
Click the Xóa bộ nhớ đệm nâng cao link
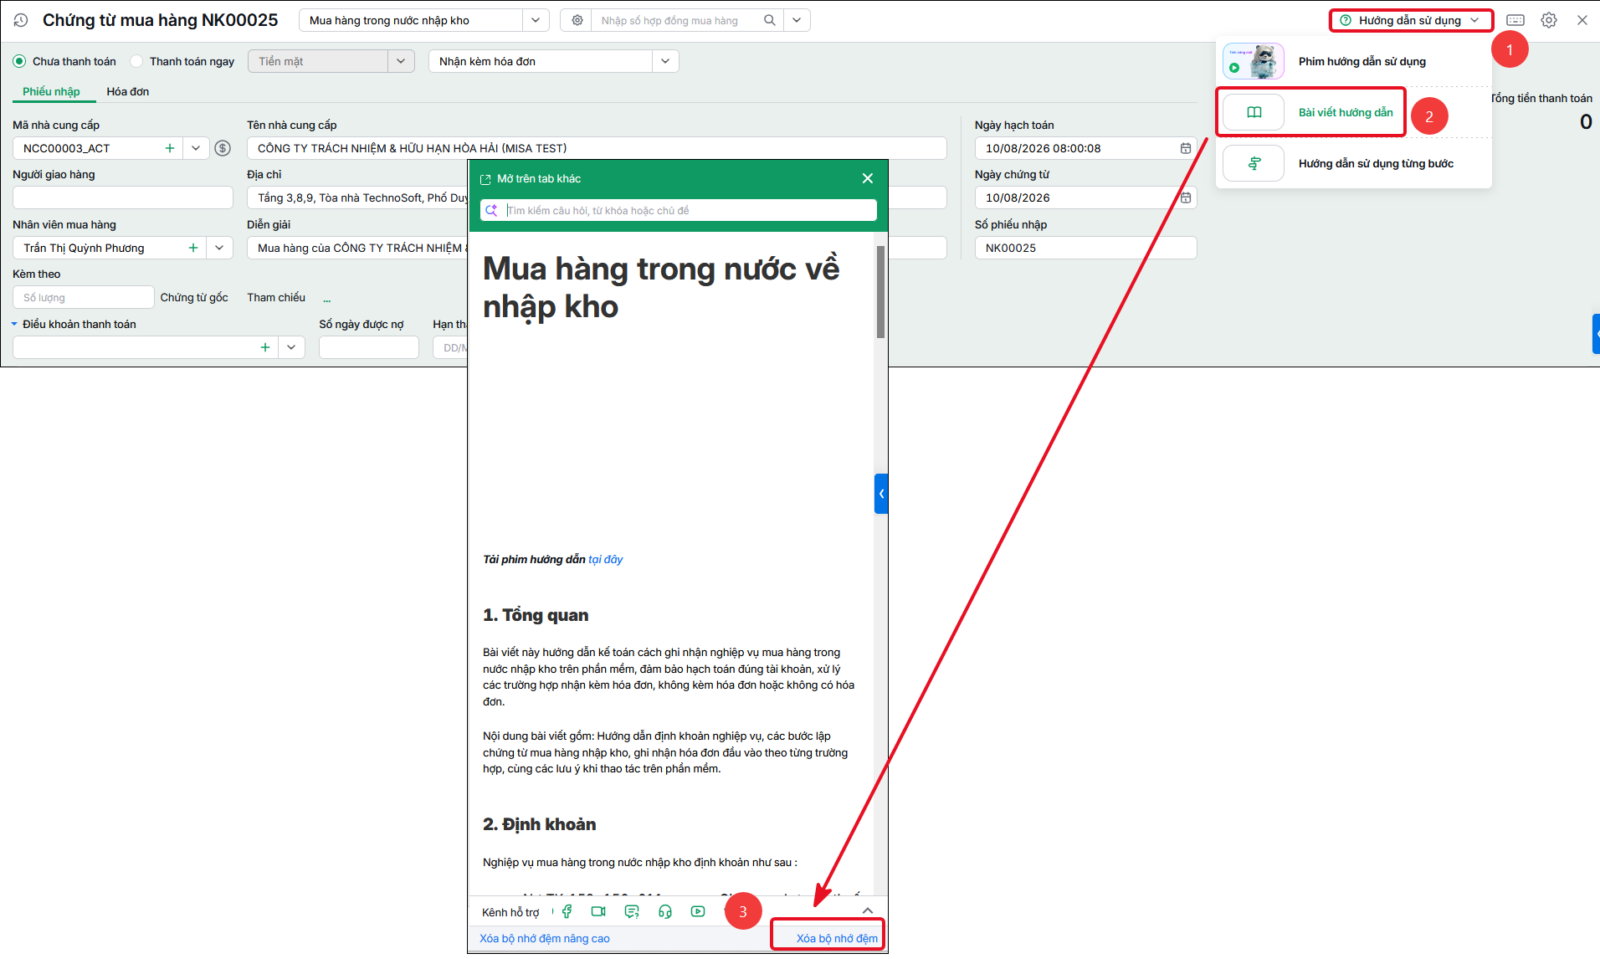pos(545,938)
